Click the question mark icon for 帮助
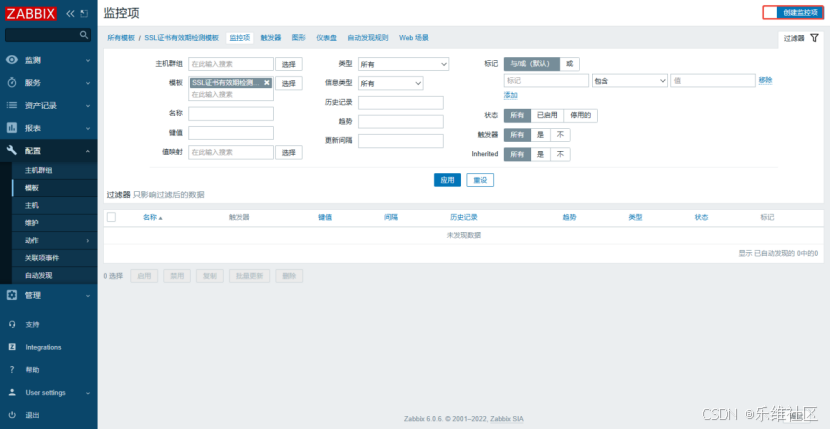 pos(12,370)
